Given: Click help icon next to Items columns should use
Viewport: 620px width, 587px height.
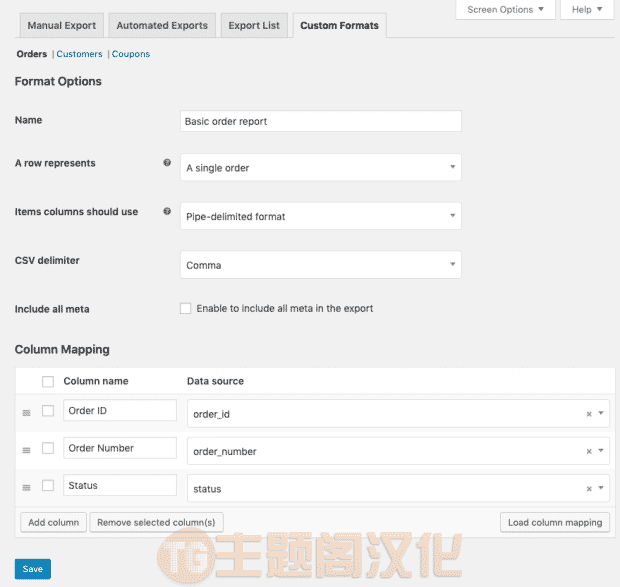Looking at the screenshot, I should pos(167,211).
